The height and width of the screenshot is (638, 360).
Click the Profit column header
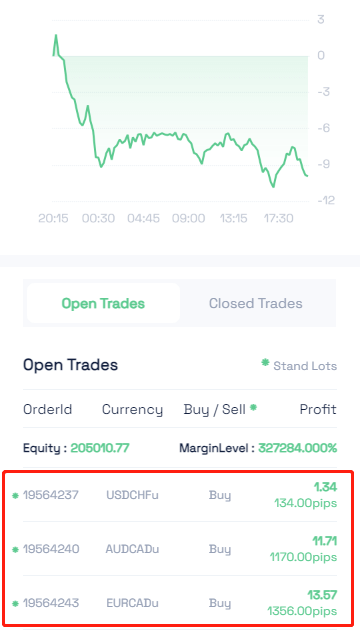click(x=318, y=409)
